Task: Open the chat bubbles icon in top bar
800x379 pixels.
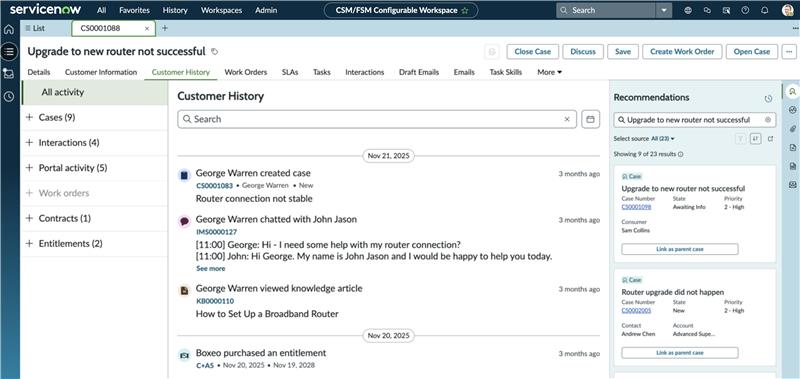Action: 707,10
